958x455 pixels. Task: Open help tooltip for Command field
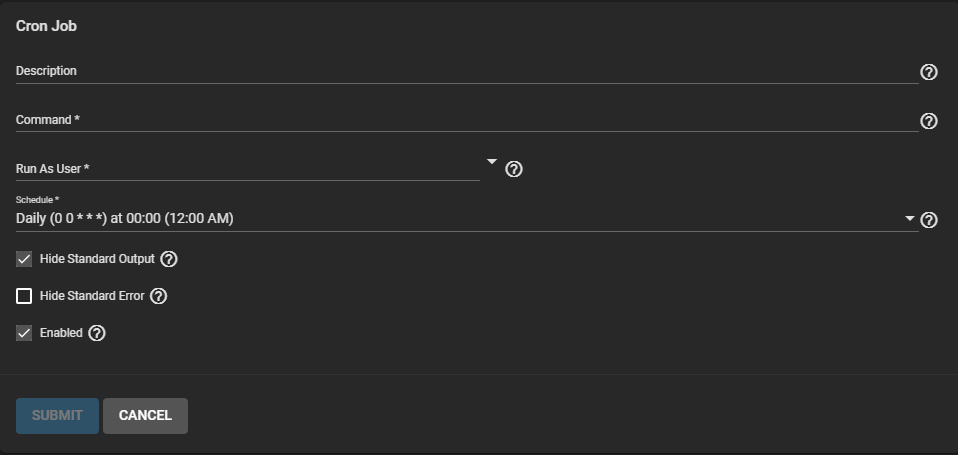pyautogui.click(x=928, y=121)
